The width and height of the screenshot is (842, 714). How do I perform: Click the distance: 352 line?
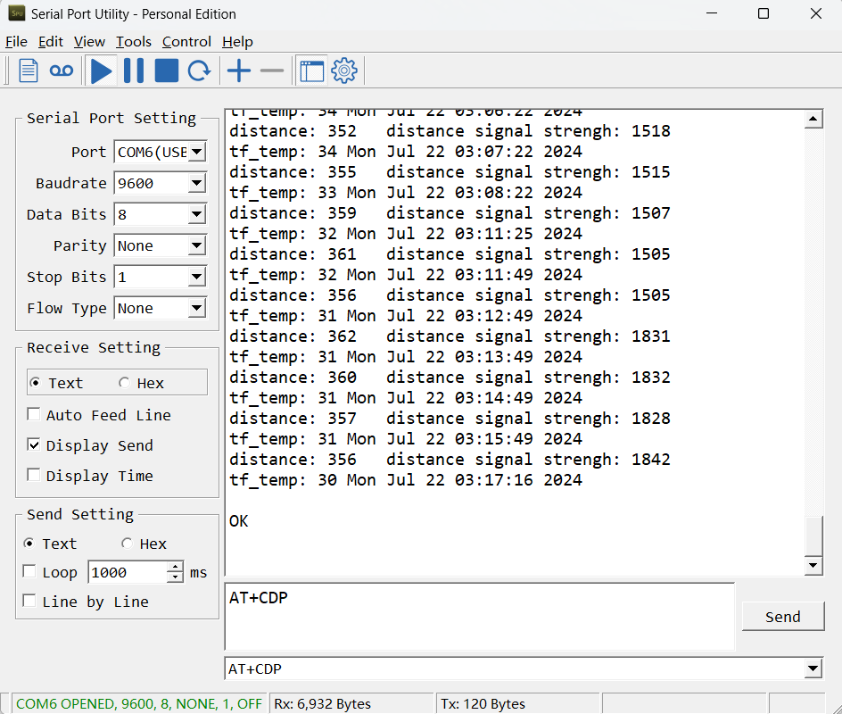point(449,131)
